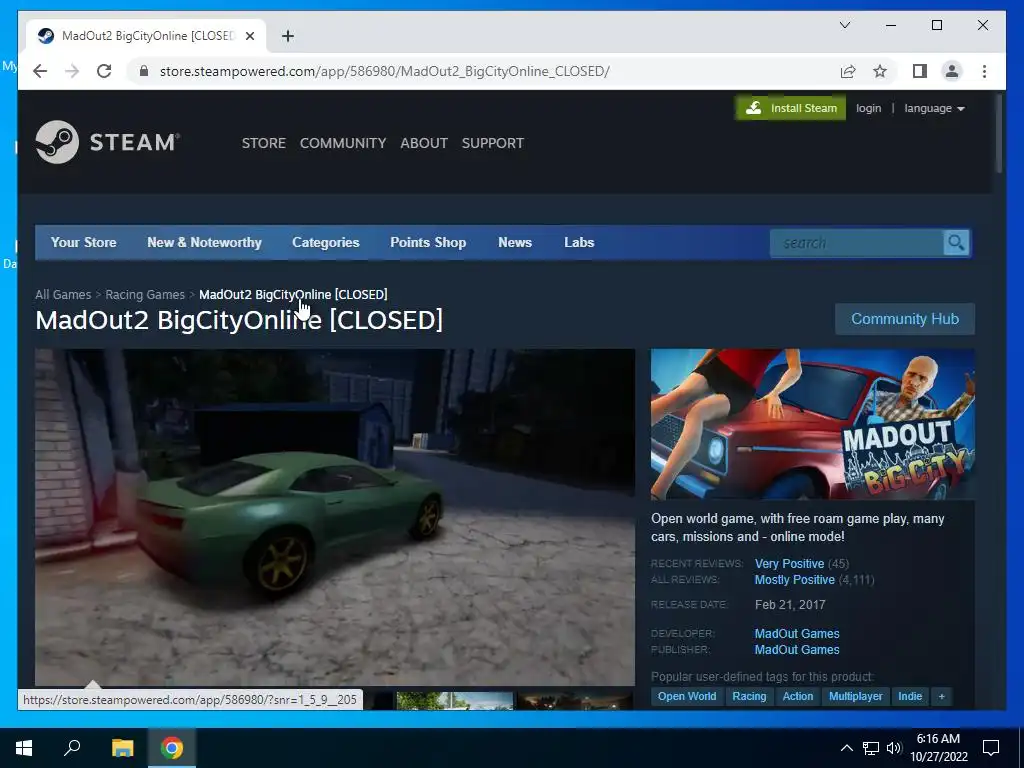Viewport: 1024px width, 768px height.
Task: Click the network icon in the system tray
Action: (x=871, y=748)
